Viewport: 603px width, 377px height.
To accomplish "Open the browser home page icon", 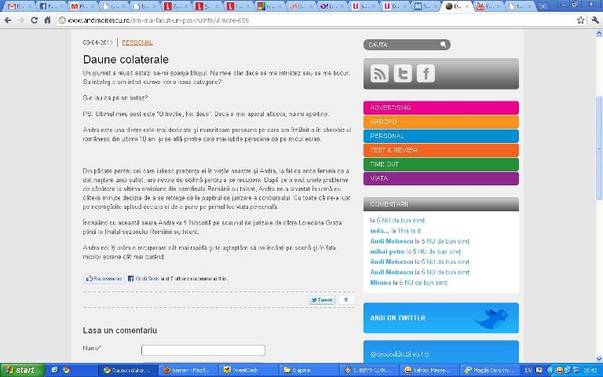I will 47,20.
